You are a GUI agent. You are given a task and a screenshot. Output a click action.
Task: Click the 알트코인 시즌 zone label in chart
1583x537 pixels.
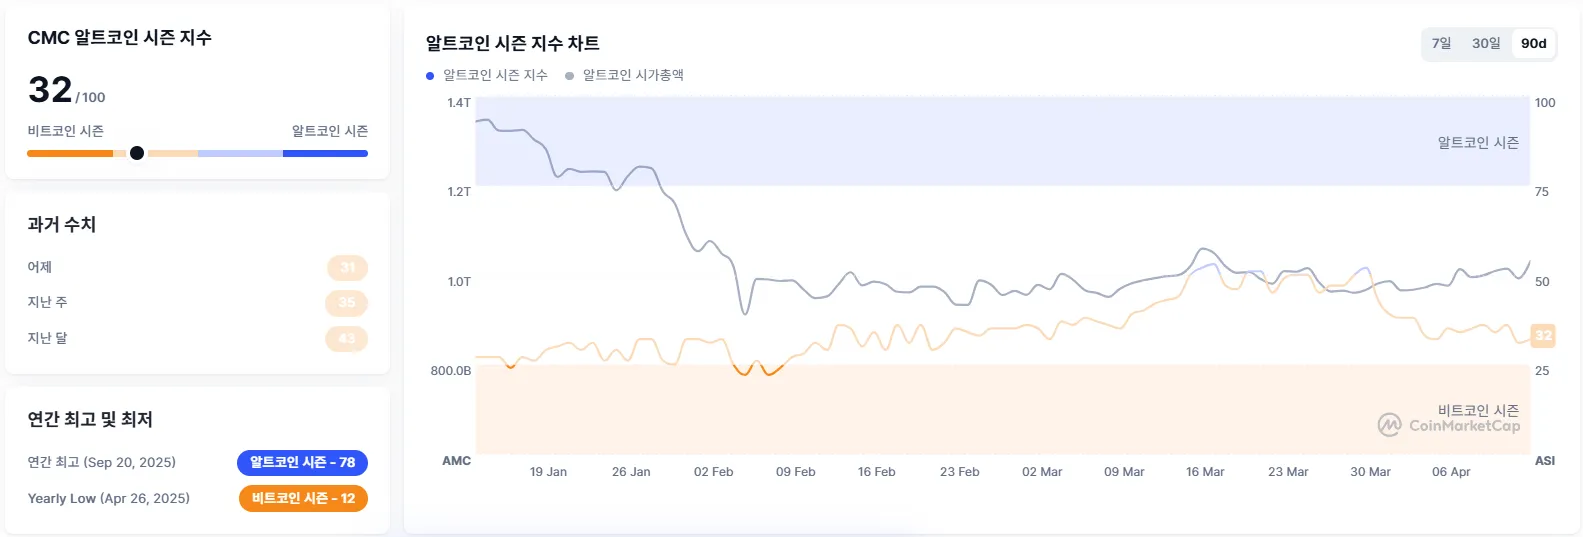1478,143
